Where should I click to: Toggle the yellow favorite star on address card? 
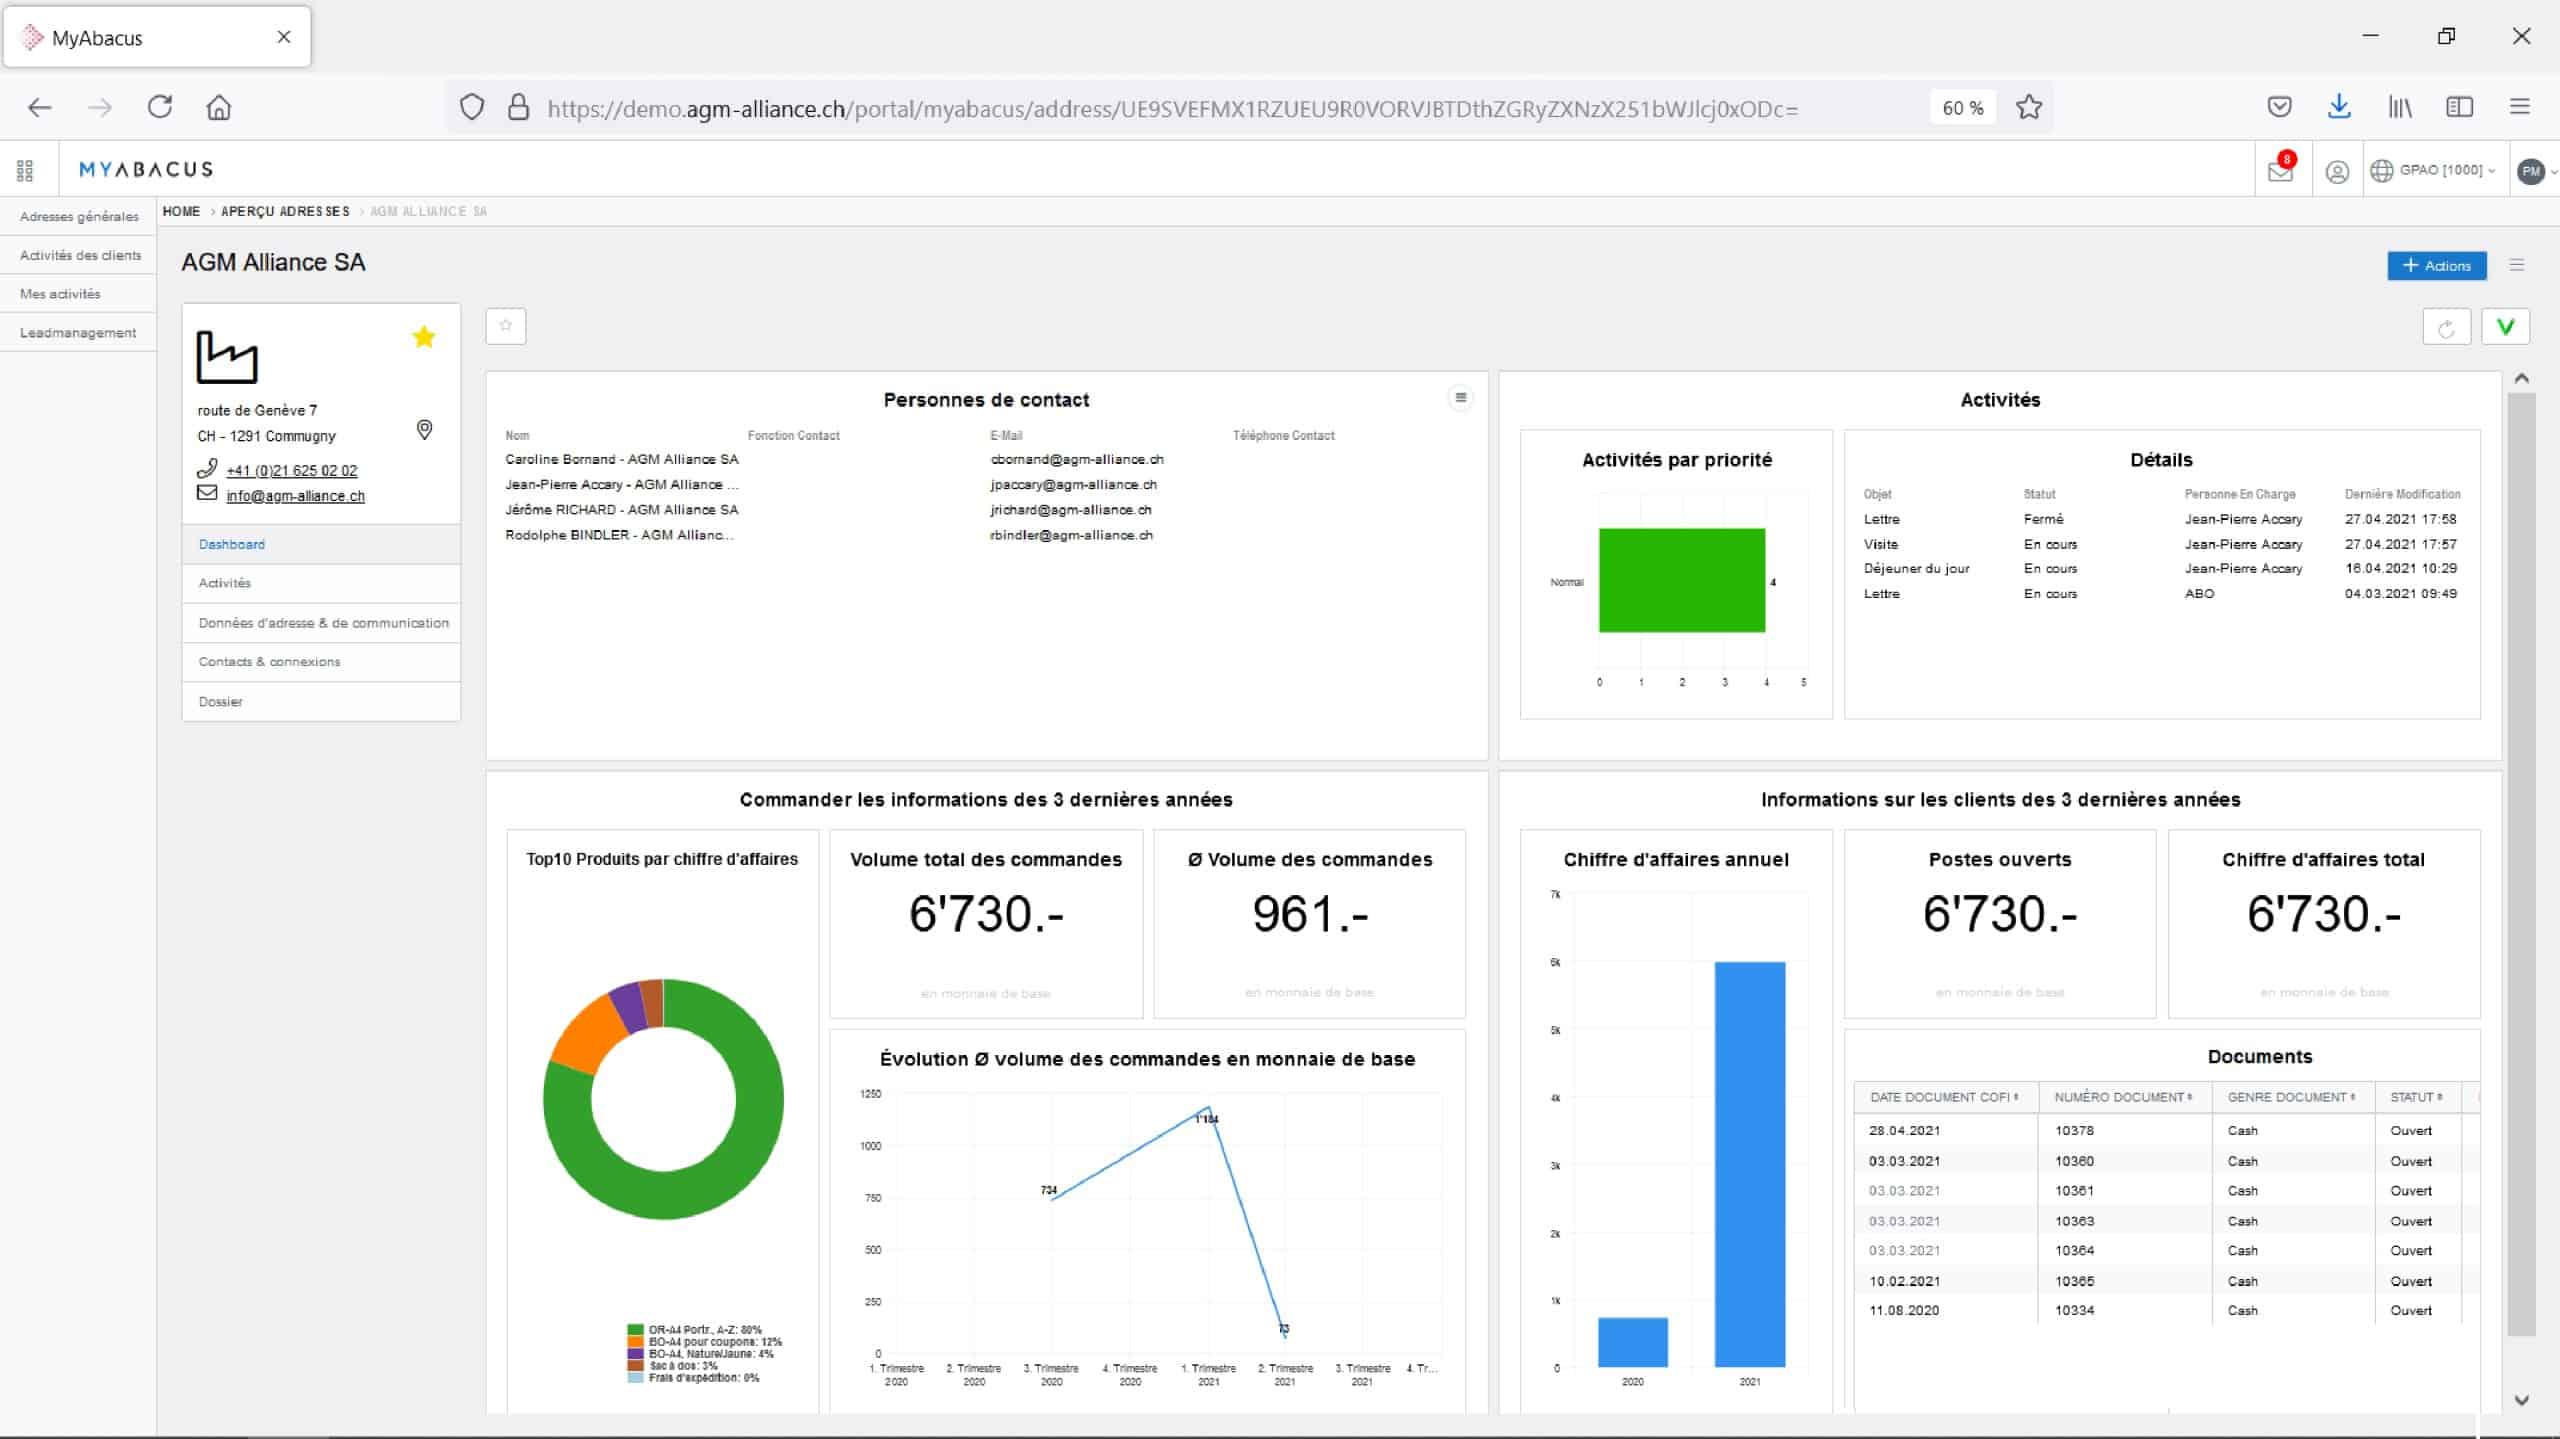click(424, 337)
